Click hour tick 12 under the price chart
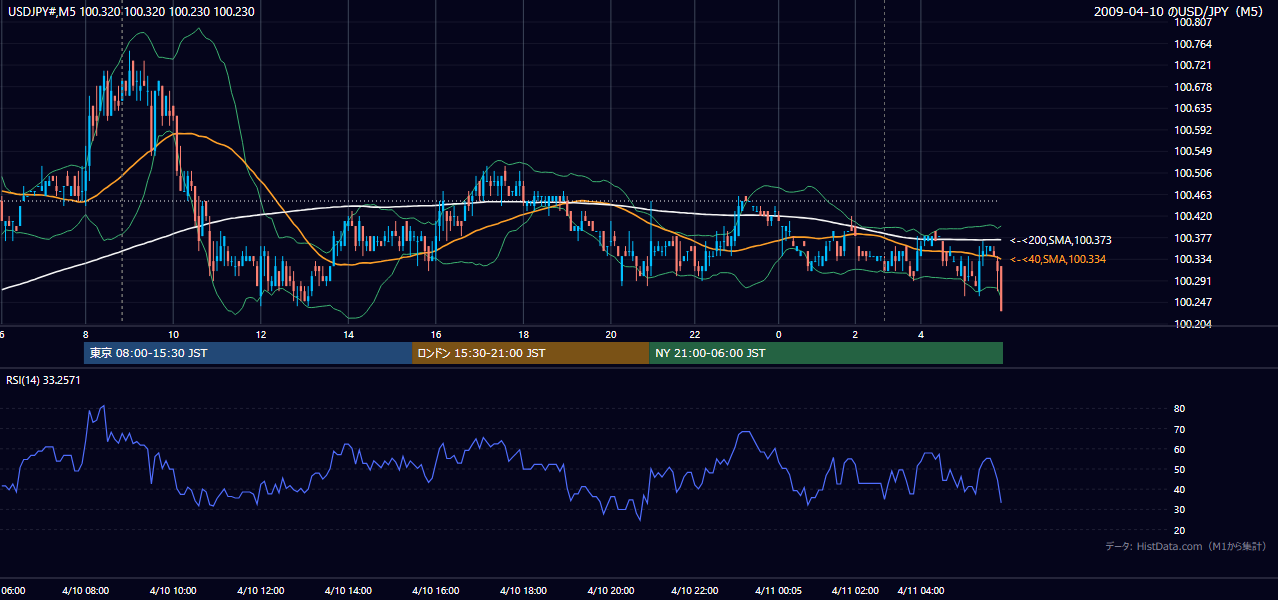 (261, 334)
